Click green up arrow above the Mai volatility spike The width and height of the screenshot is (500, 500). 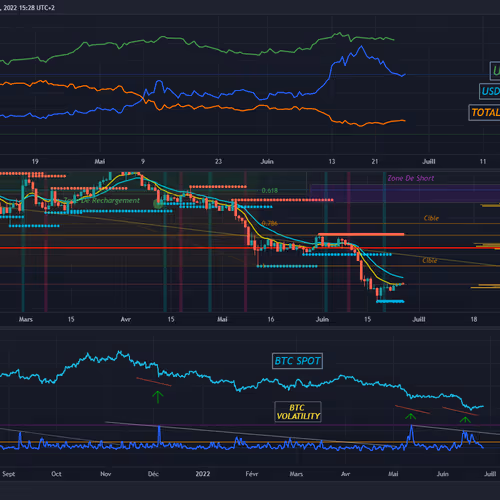click(x=410, y=416)
